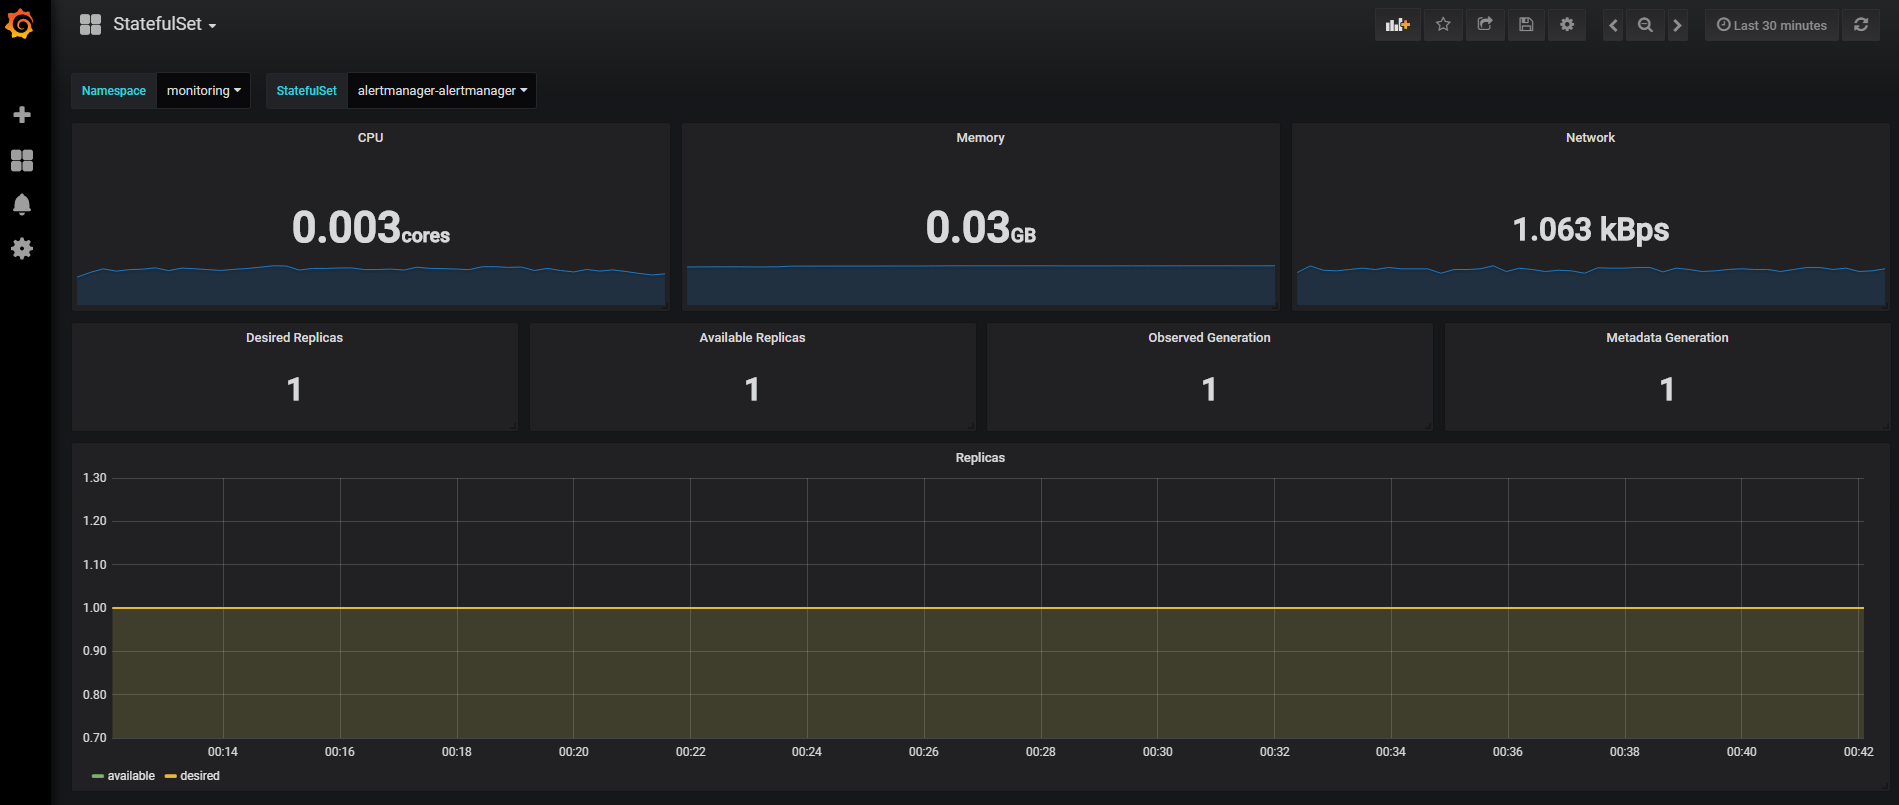Click the dashboard grid icon beside StatefulSet title
The image size is (1899, 805).
[90, 25]
